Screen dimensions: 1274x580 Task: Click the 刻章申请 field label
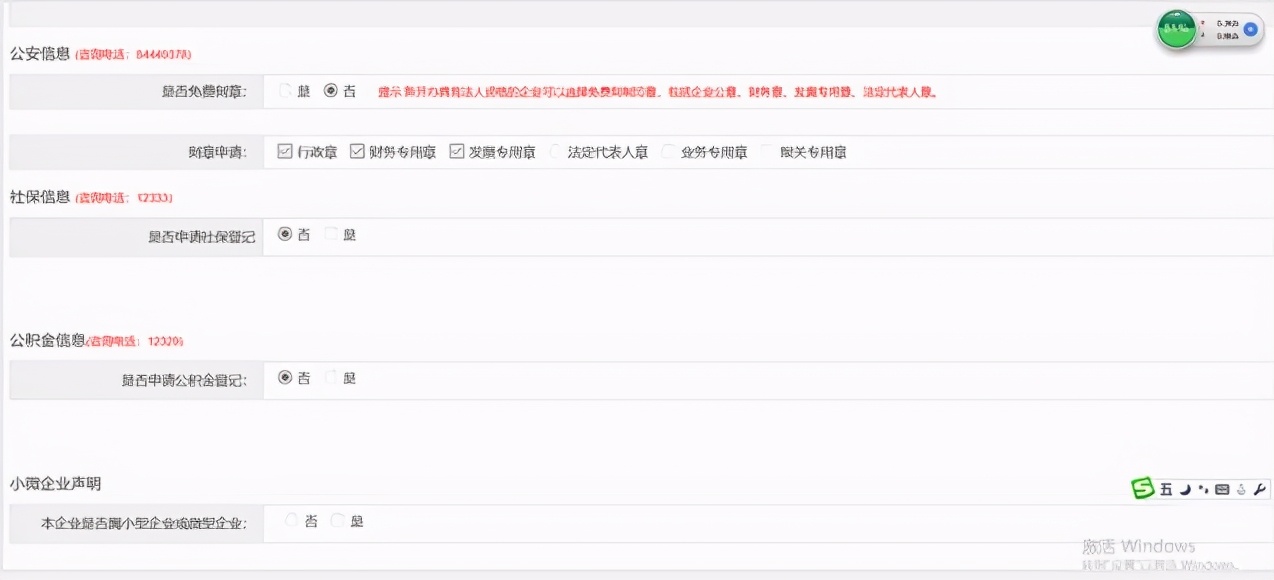click(x=219, y=153)
